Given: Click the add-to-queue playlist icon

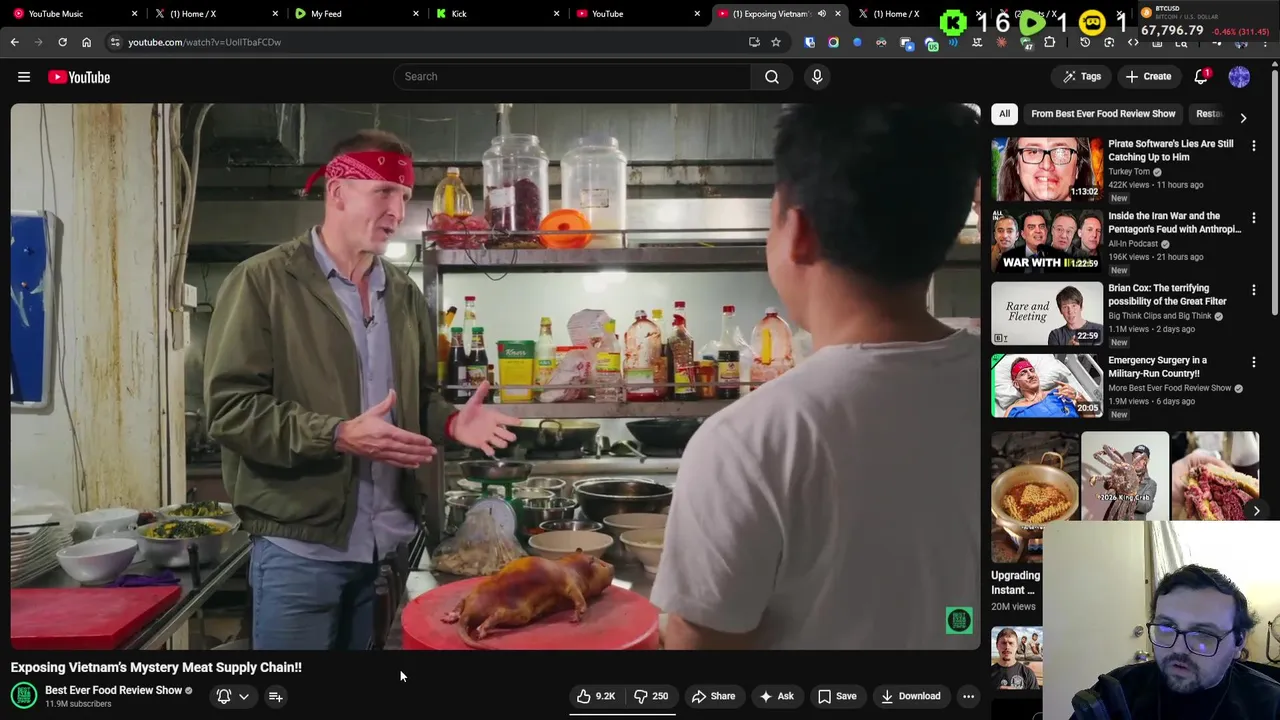Looking at the screenshot, I should (x=275, y=696).
